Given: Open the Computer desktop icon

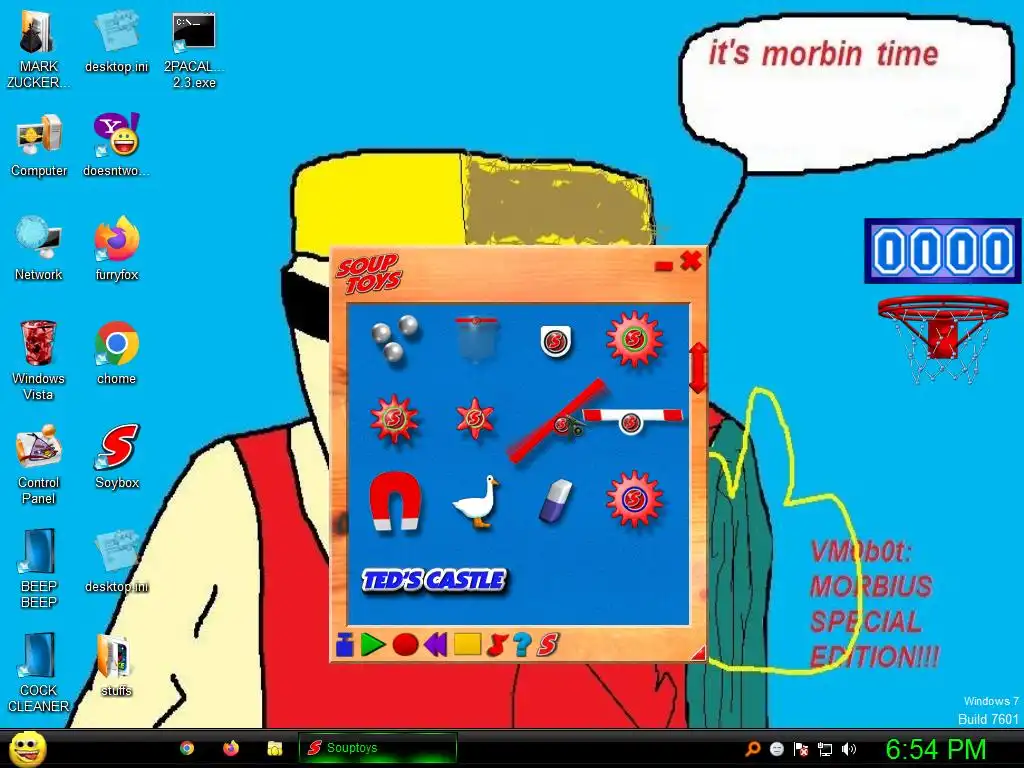Looking at the screenshot, I should point(39,146).
